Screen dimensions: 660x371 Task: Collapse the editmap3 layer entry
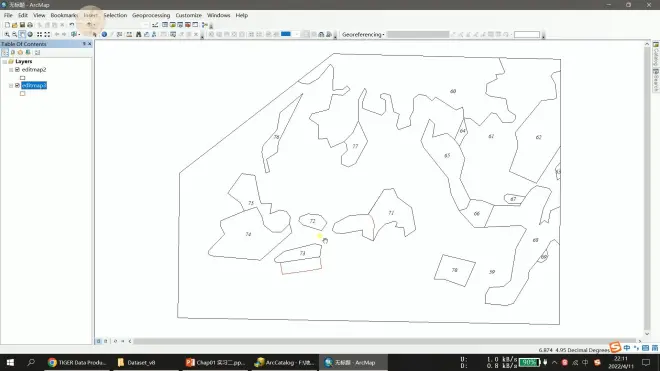tap(11, 85)
